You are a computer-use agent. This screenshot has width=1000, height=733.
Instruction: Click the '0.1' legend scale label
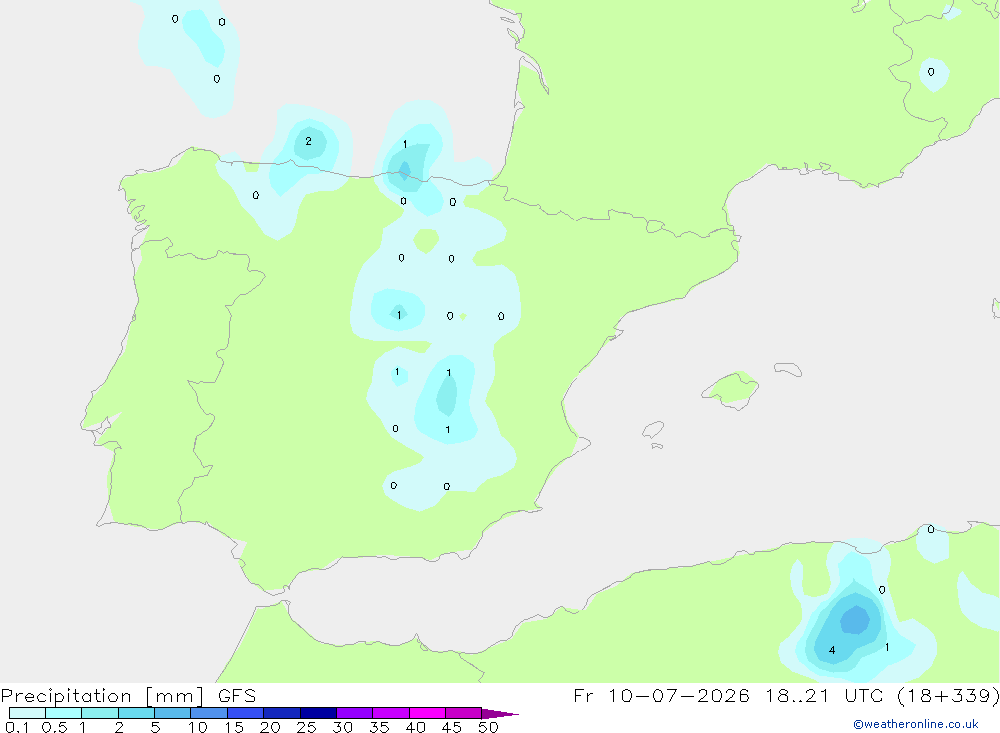click(17, 727)
